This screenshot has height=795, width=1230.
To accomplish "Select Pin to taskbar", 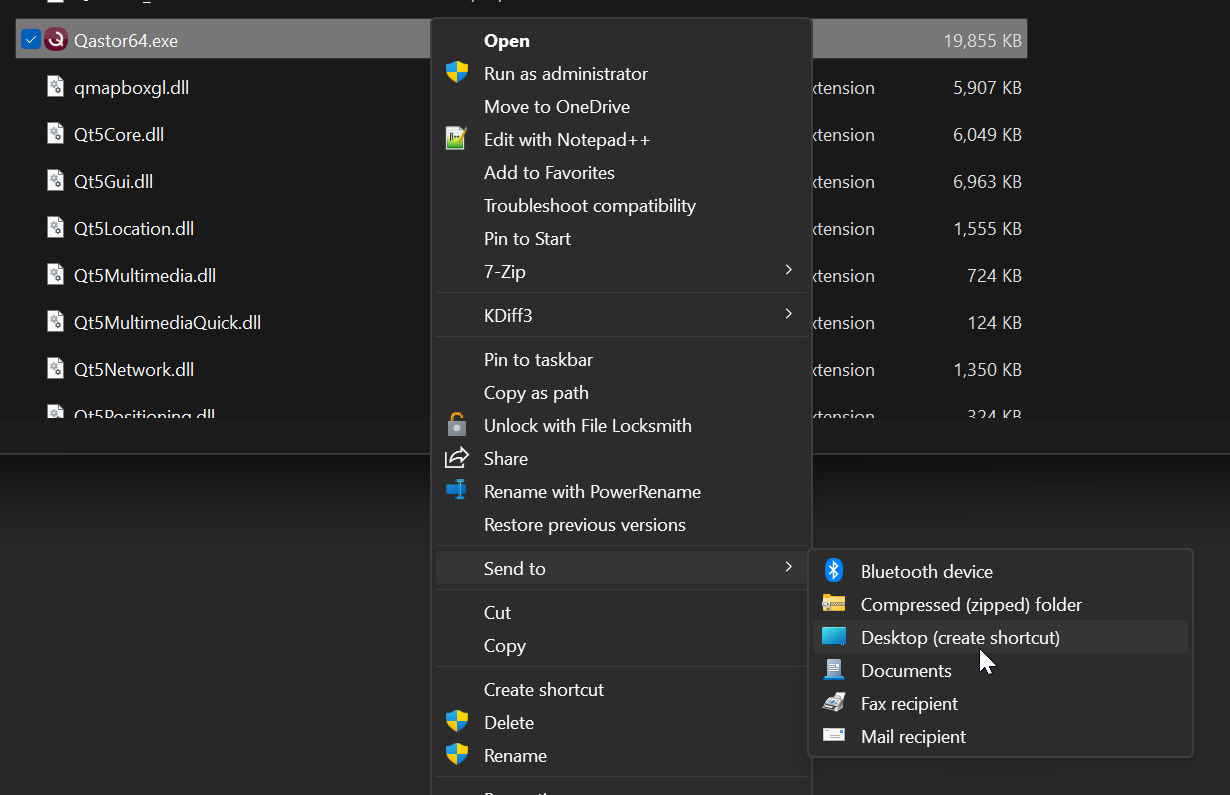I will (x=538, y=359).
